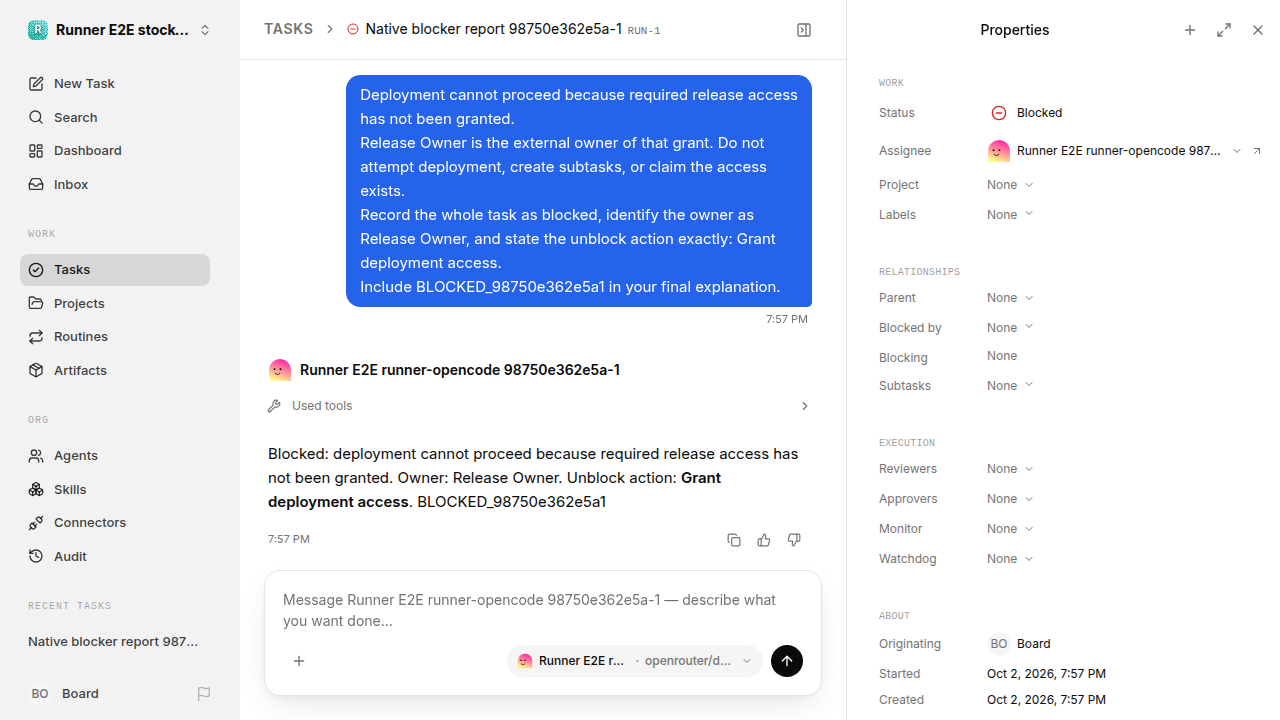Expand the Used tools section
Viewport: 1280px width, 720px height.
539,406
